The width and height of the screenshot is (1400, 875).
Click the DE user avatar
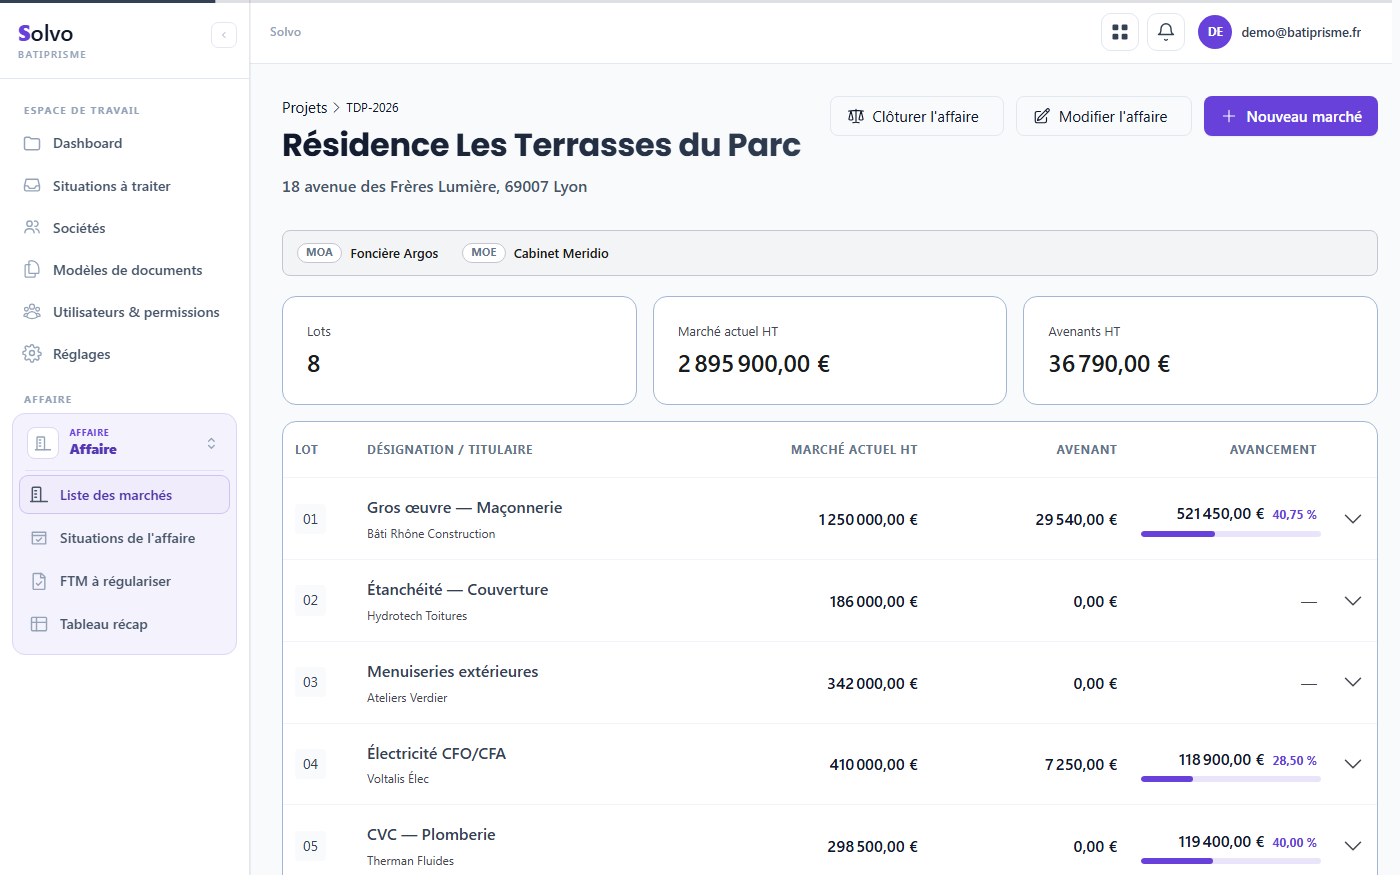(1215, 32)
